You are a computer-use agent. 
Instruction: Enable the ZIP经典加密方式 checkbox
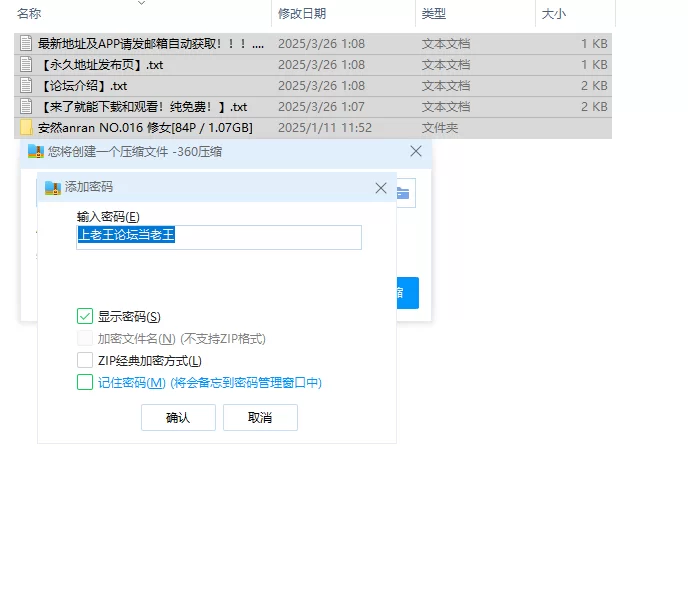point(85,360)
